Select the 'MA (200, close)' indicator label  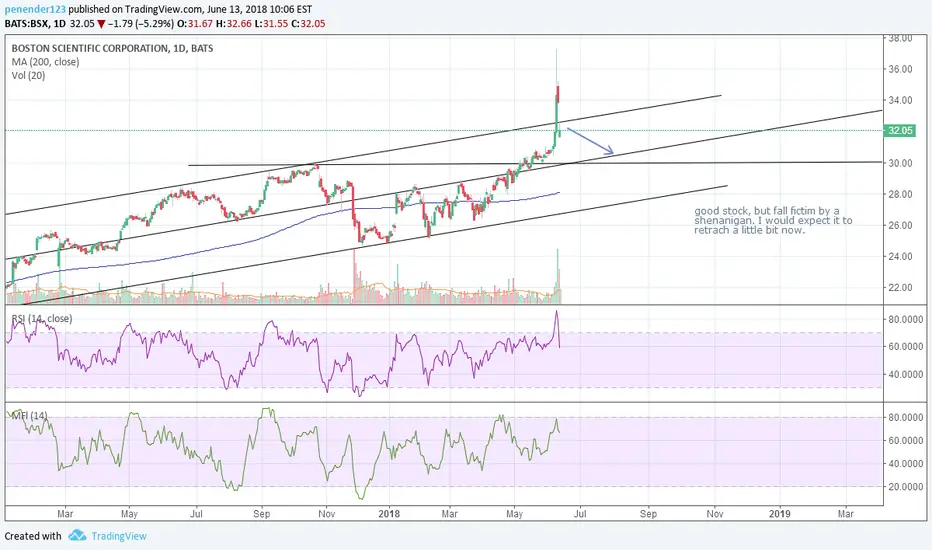click(x=45, y=62)
